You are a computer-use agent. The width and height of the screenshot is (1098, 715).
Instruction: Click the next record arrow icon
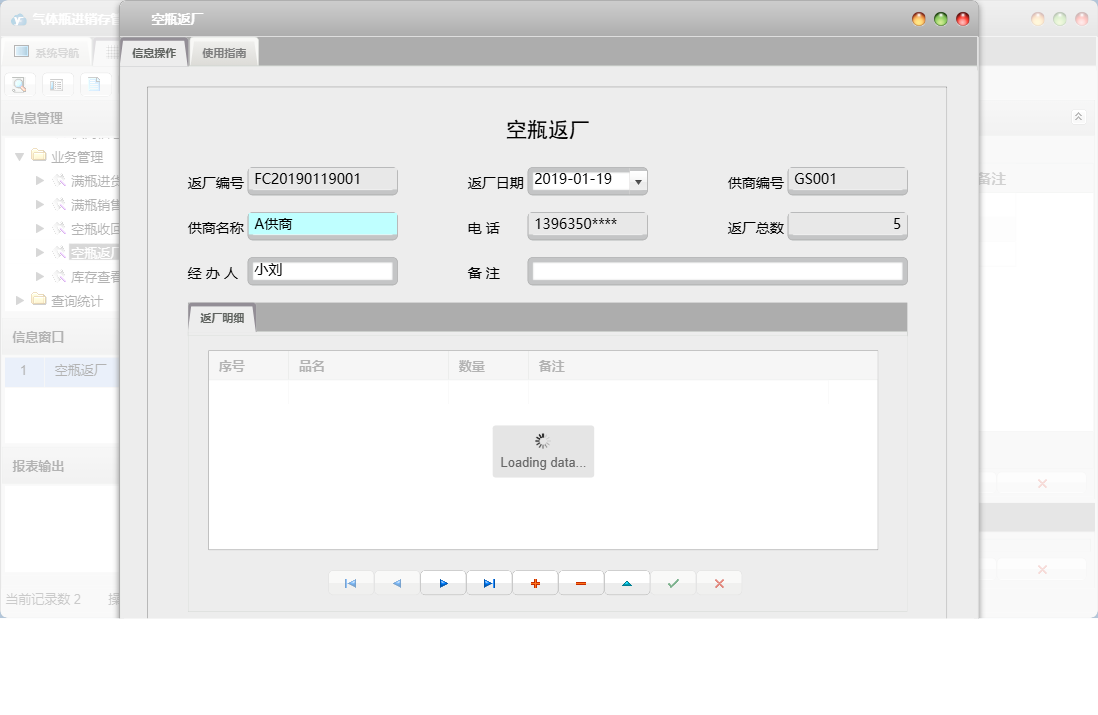[x=443, y=582]
